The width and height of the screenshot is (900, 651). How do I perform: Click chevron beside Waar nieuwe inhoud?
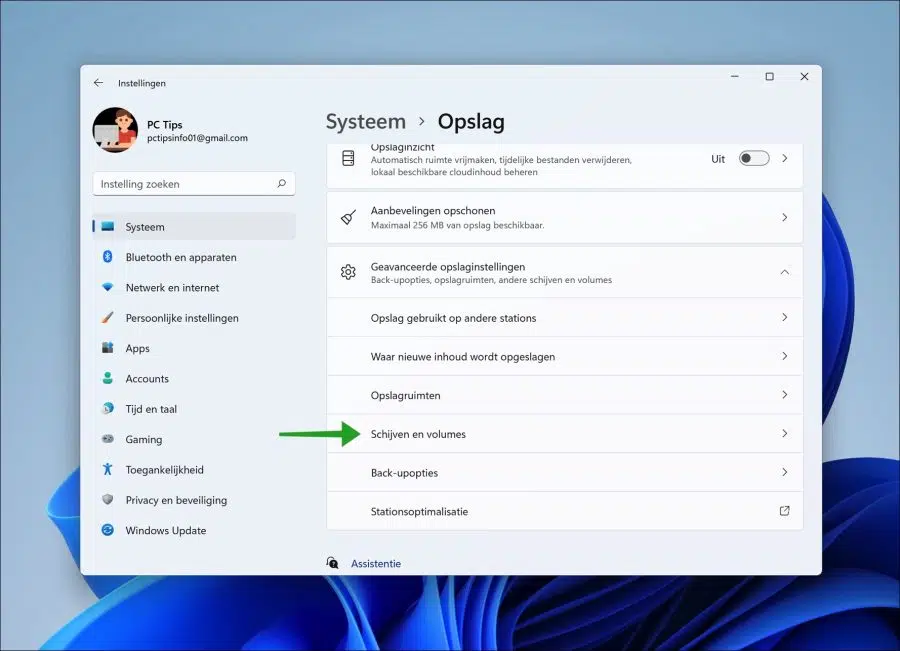point(785,356)
